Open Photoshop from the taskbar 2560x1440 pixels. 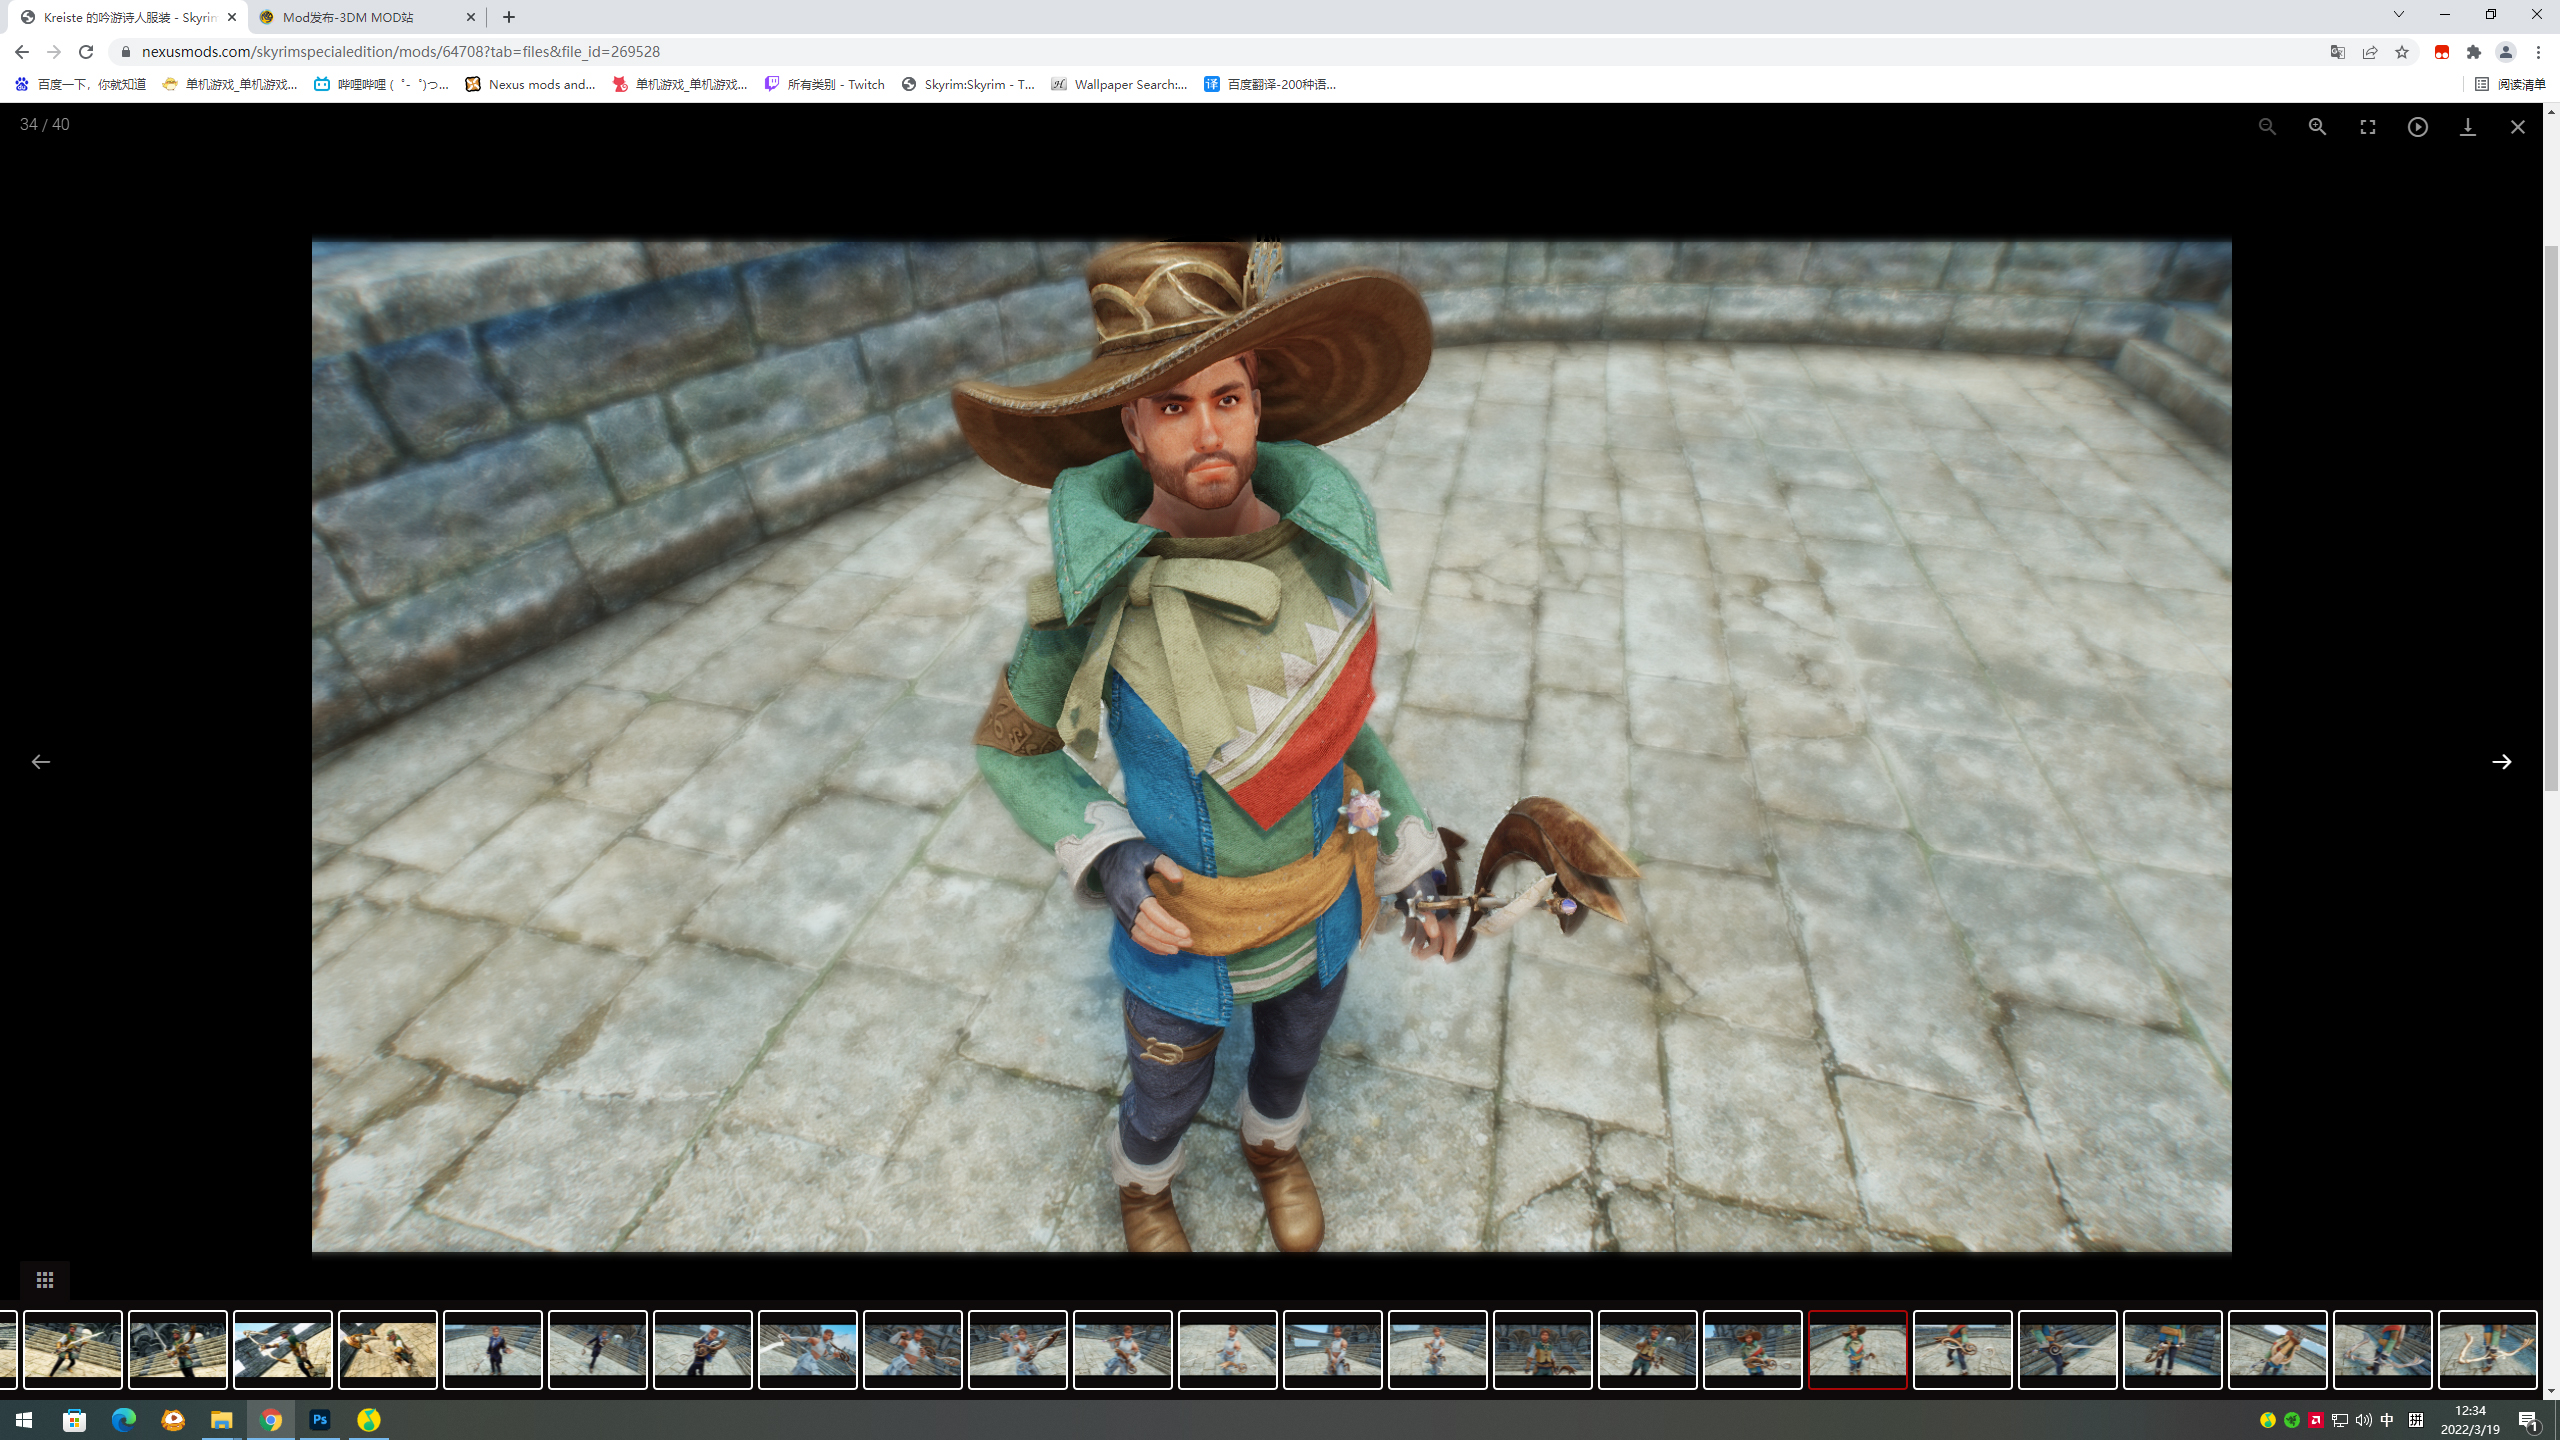tap(320, 1420)
